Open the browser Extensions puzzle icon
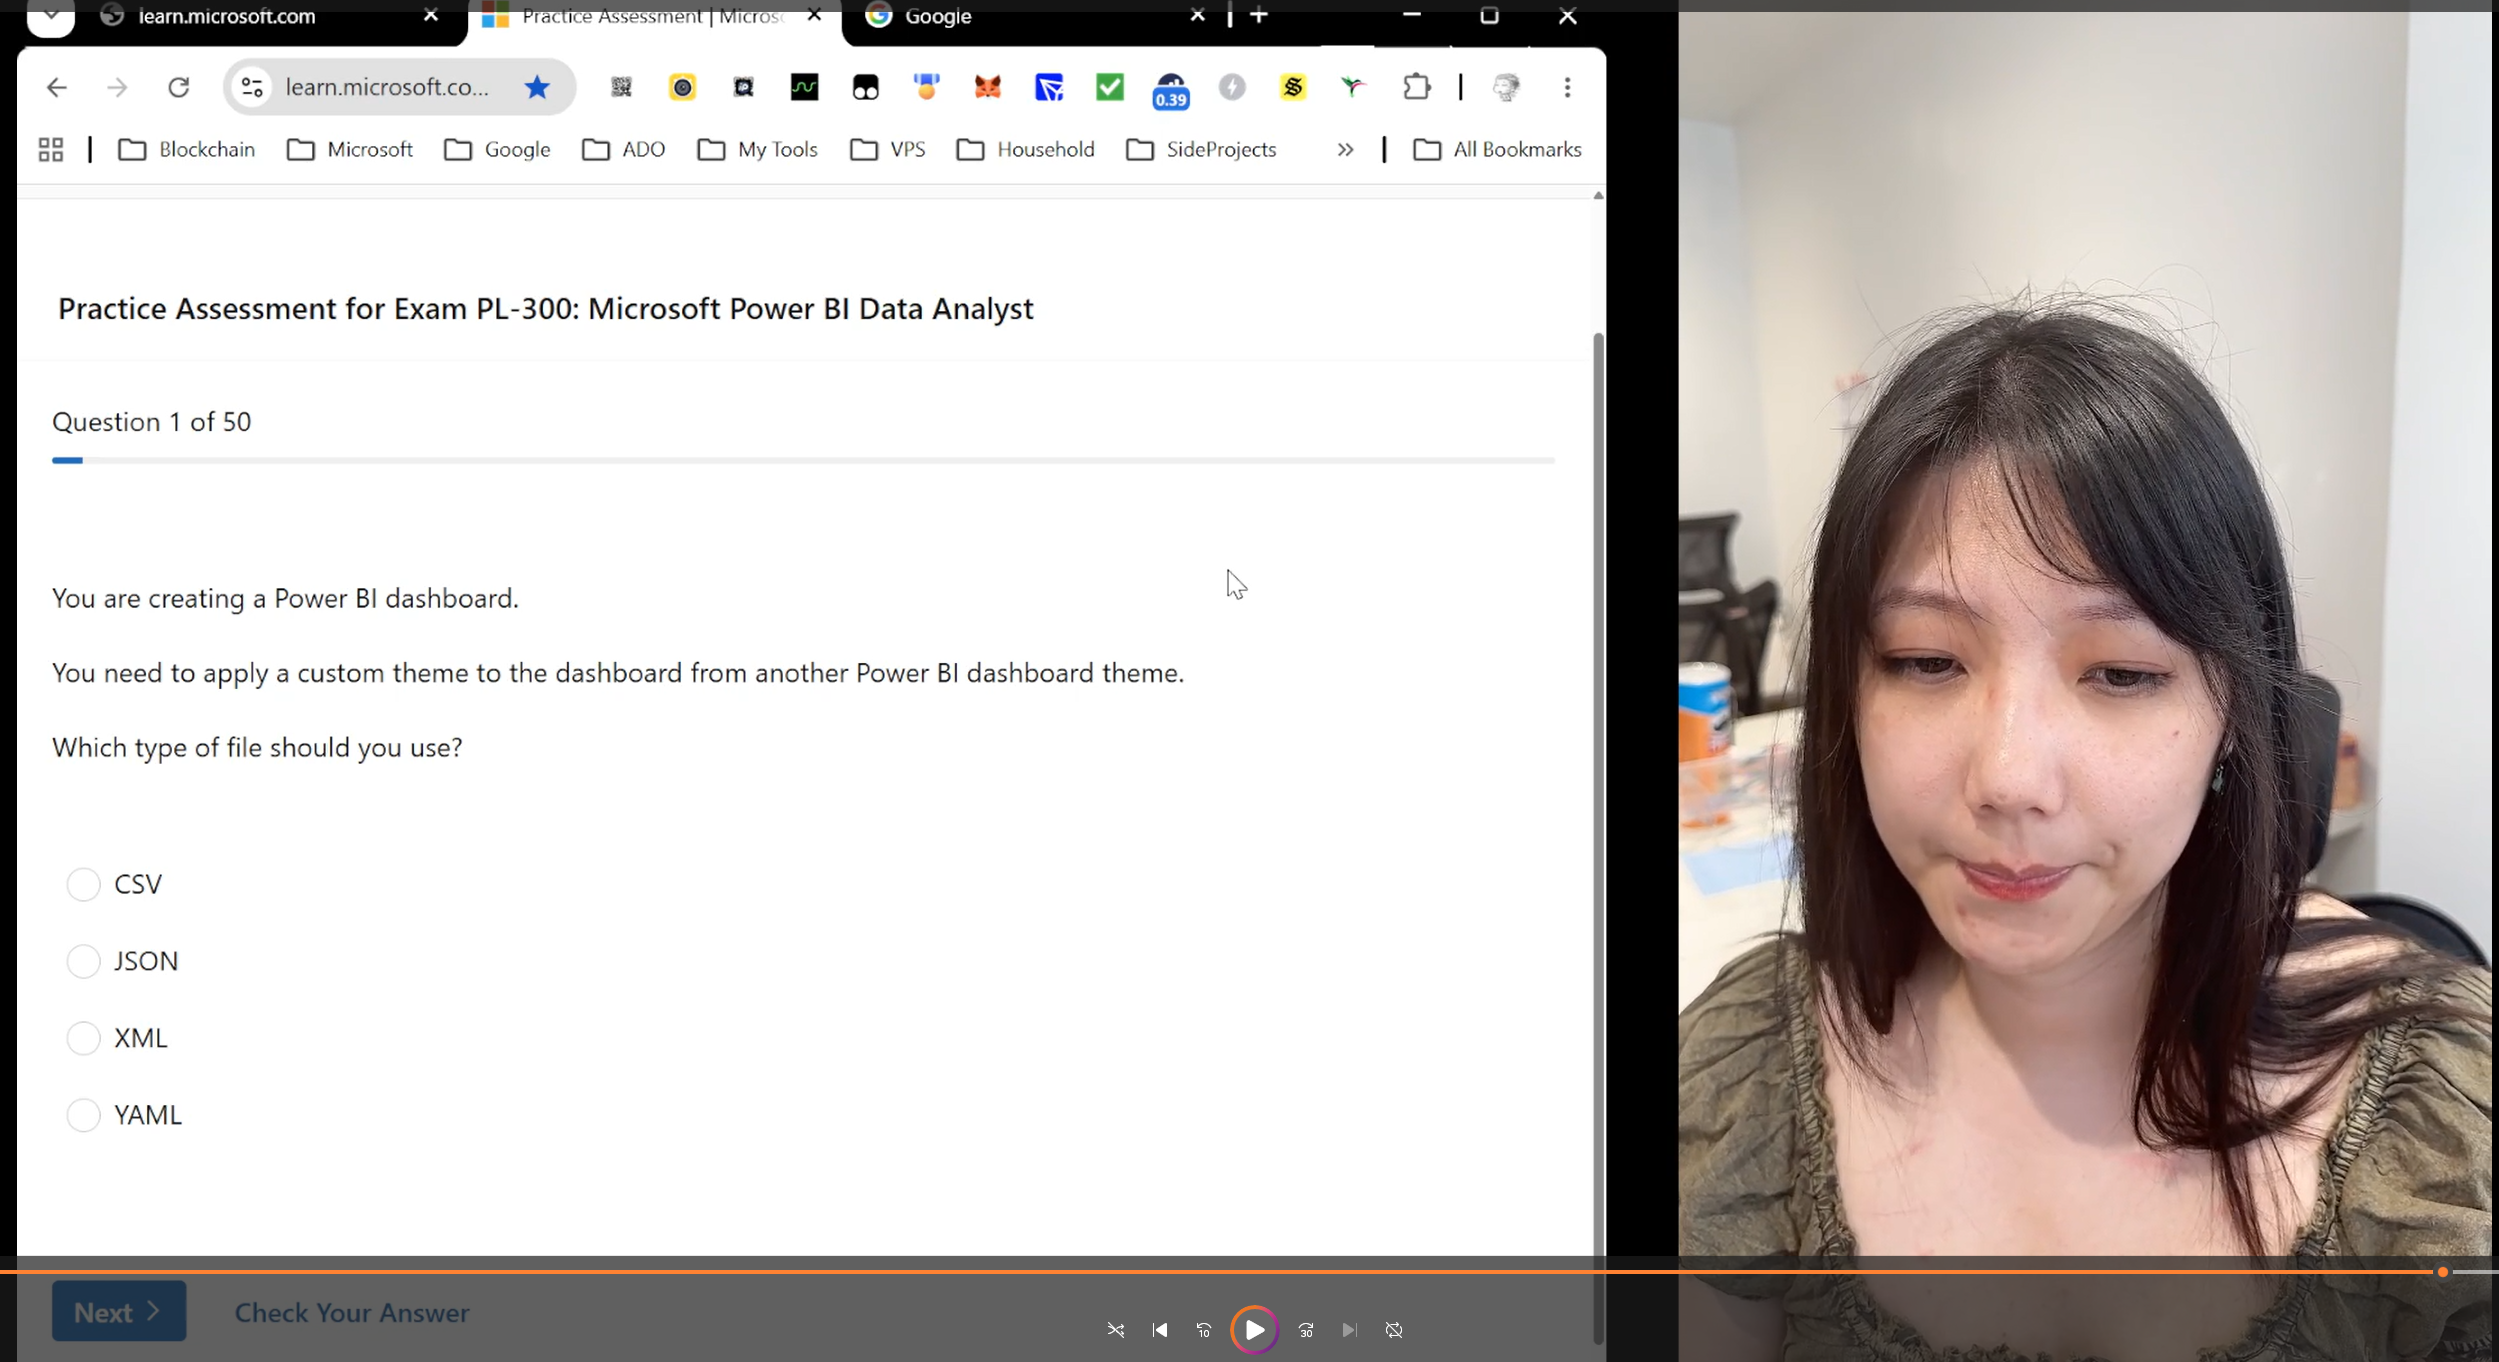 pyautogui.click(x=1416, y=88)
